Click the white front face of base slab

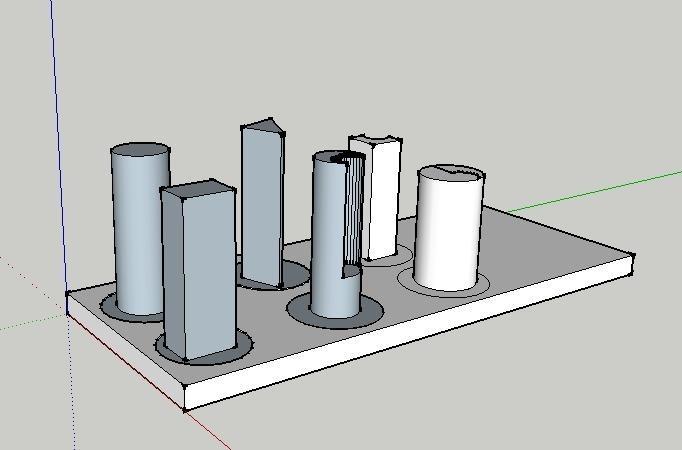(407, 333)
